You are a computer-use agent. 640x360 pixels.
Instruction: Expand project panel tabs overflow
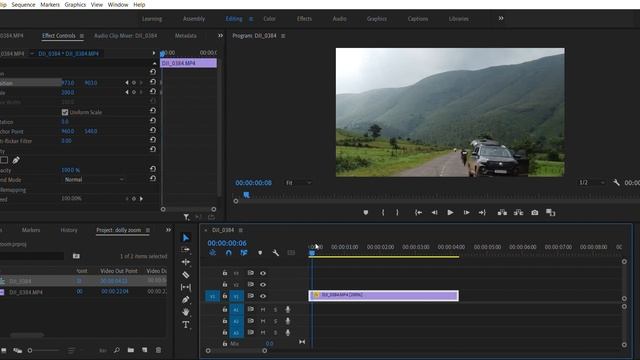point(168,230)
